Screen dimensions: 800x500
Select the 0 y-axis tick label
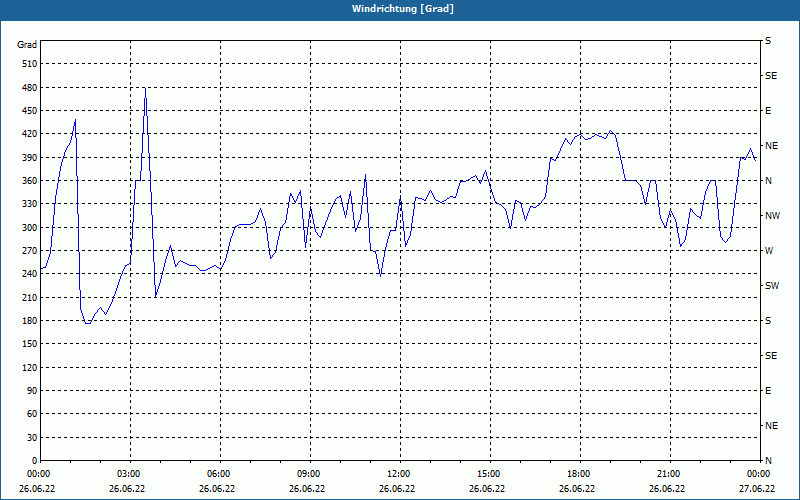tap(35, 461)
